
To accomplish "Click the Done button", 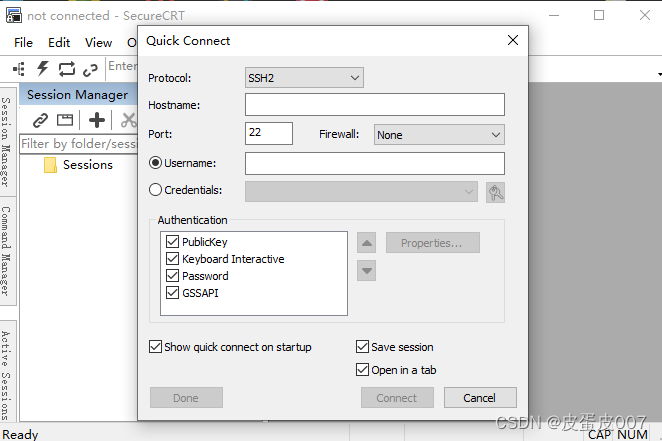I will (x=186, y=398).
